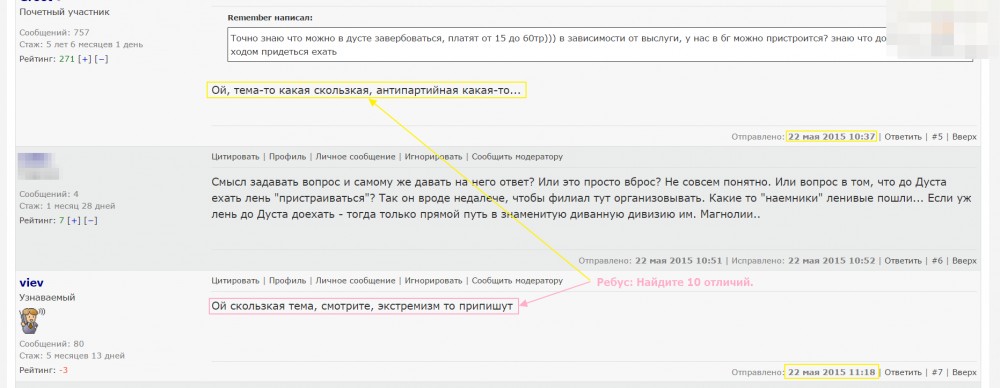Click the post text starting 'Смысл задавать вопрос'

[x=591, y=198]
